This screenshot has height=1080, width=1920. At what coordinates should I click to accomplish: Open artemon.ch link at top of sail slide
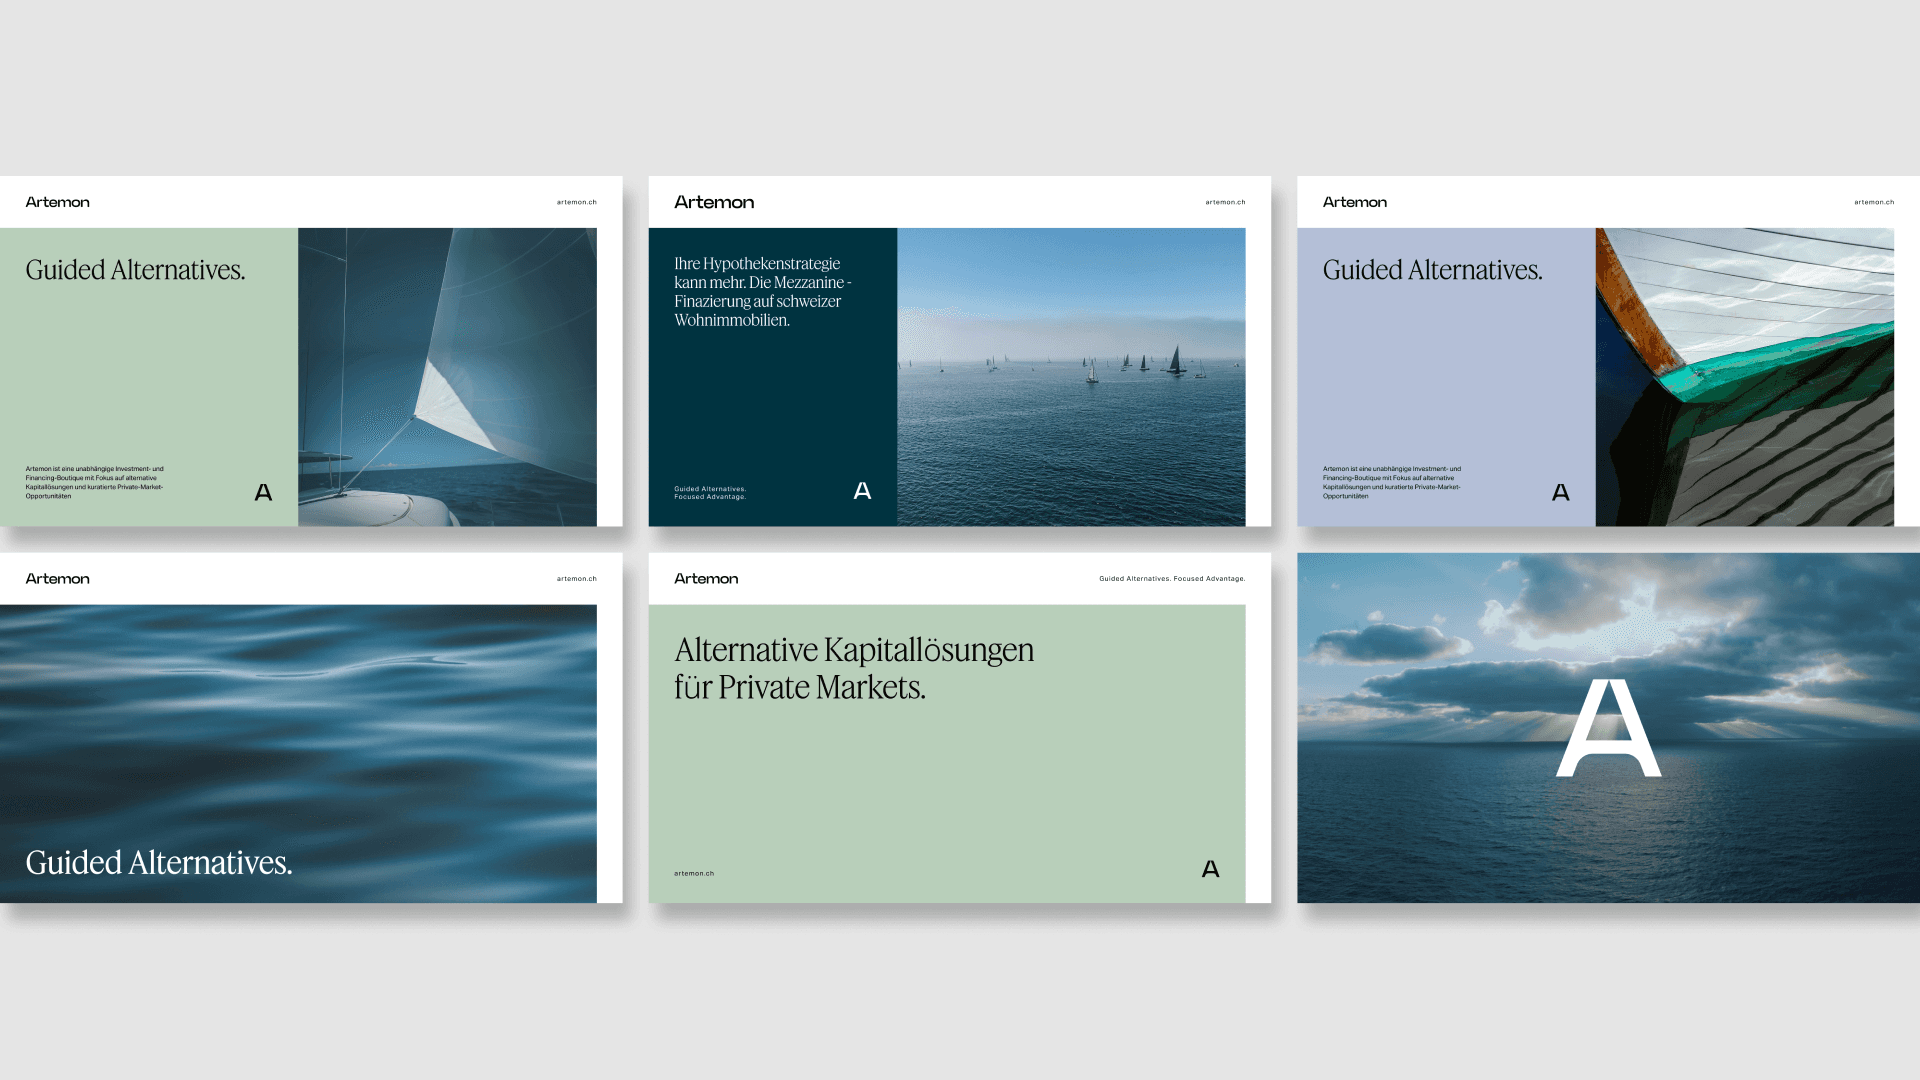576,202
